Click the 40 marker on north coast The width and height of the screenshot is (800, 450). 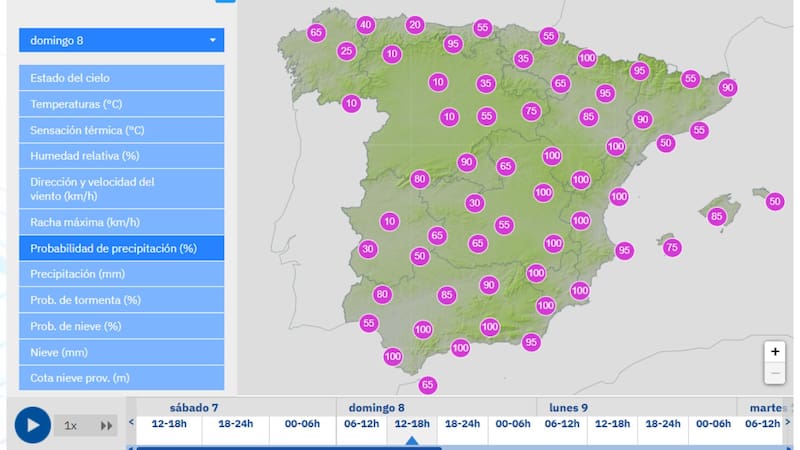tap(365, 24)
